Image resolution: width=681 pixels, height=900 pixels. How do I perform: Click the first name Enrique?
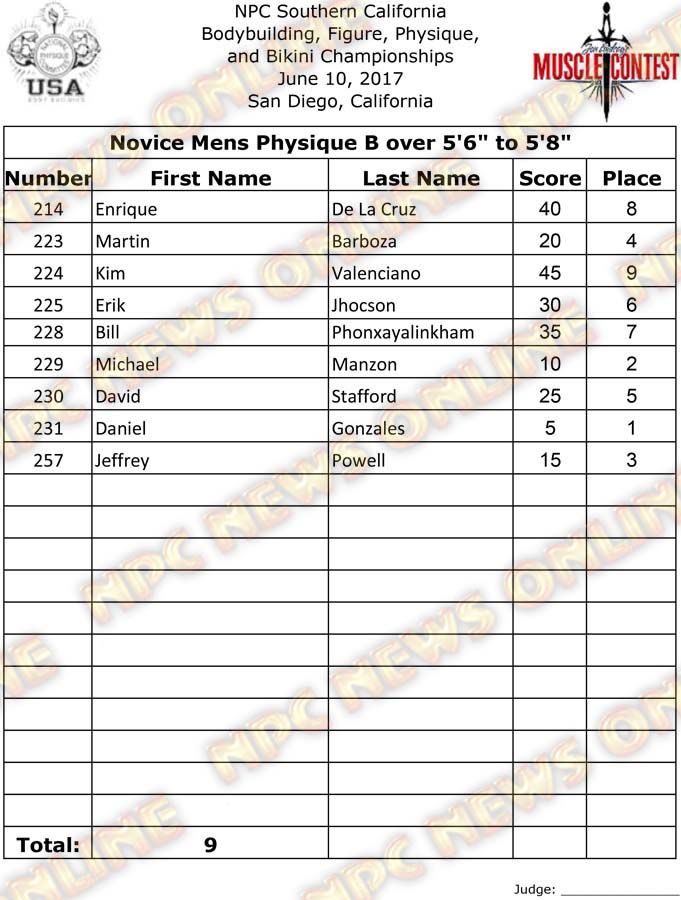pos(126,210)
